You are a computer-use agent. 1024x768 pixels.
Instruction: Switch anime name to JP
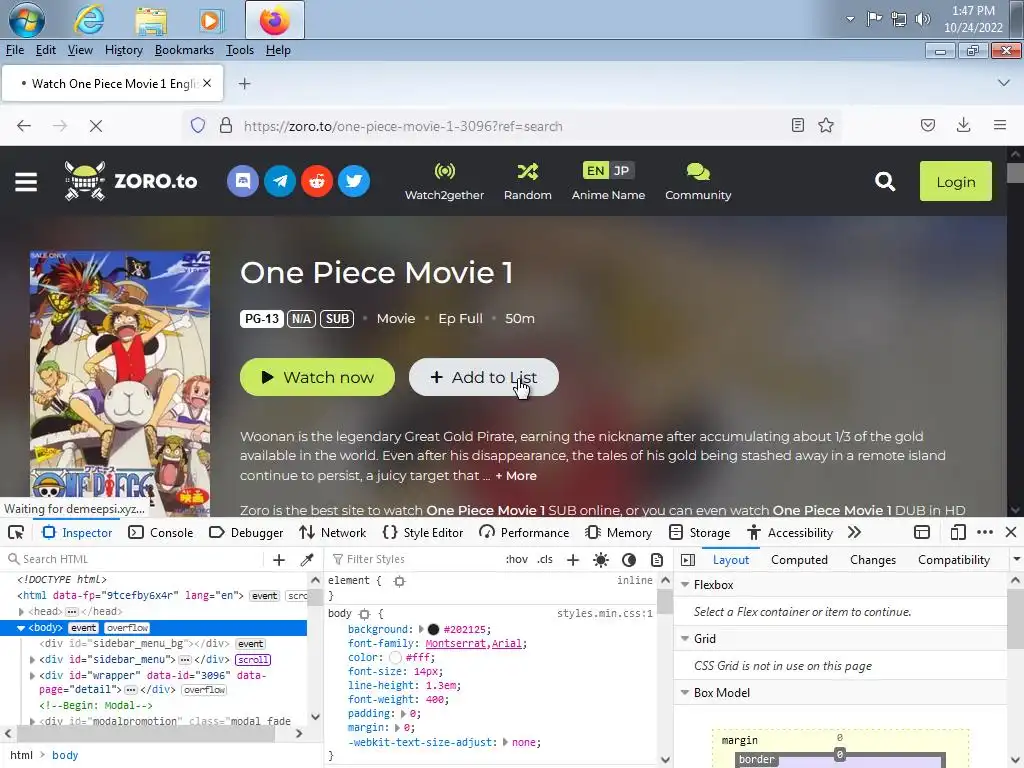(x=621, y=170)
